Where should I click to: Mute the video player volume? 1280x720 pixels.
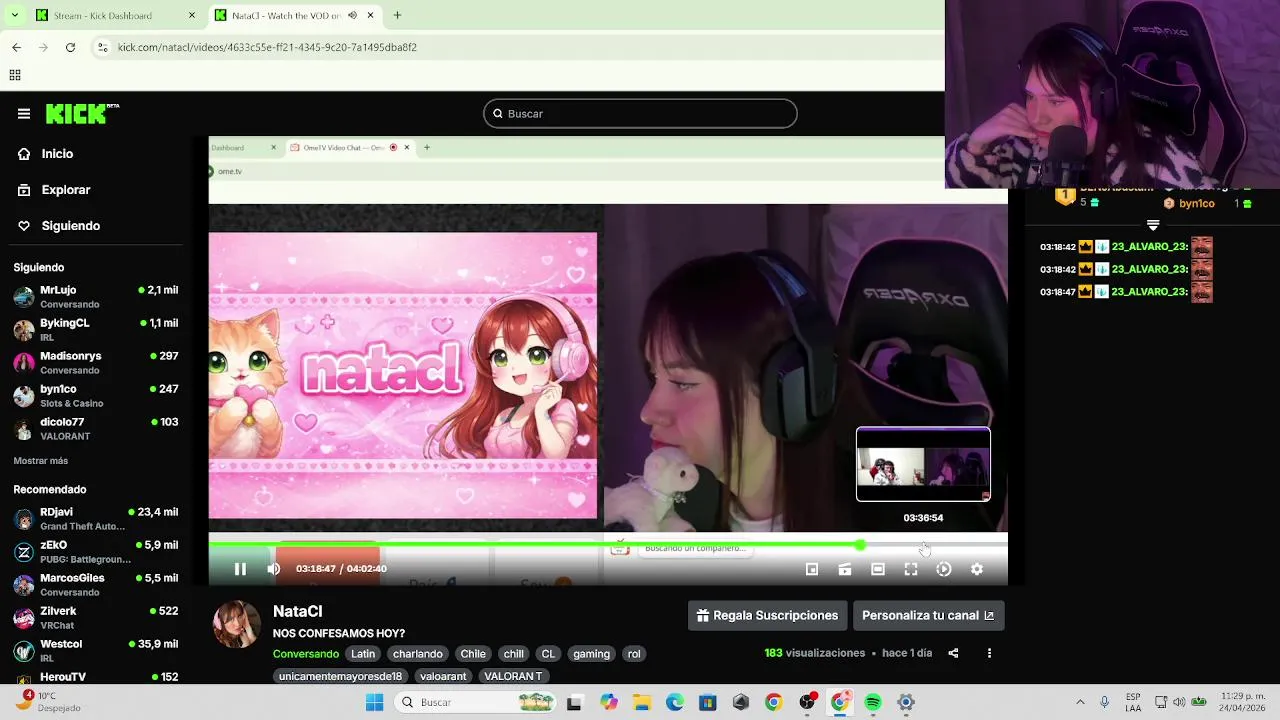(x=274, y=569)
